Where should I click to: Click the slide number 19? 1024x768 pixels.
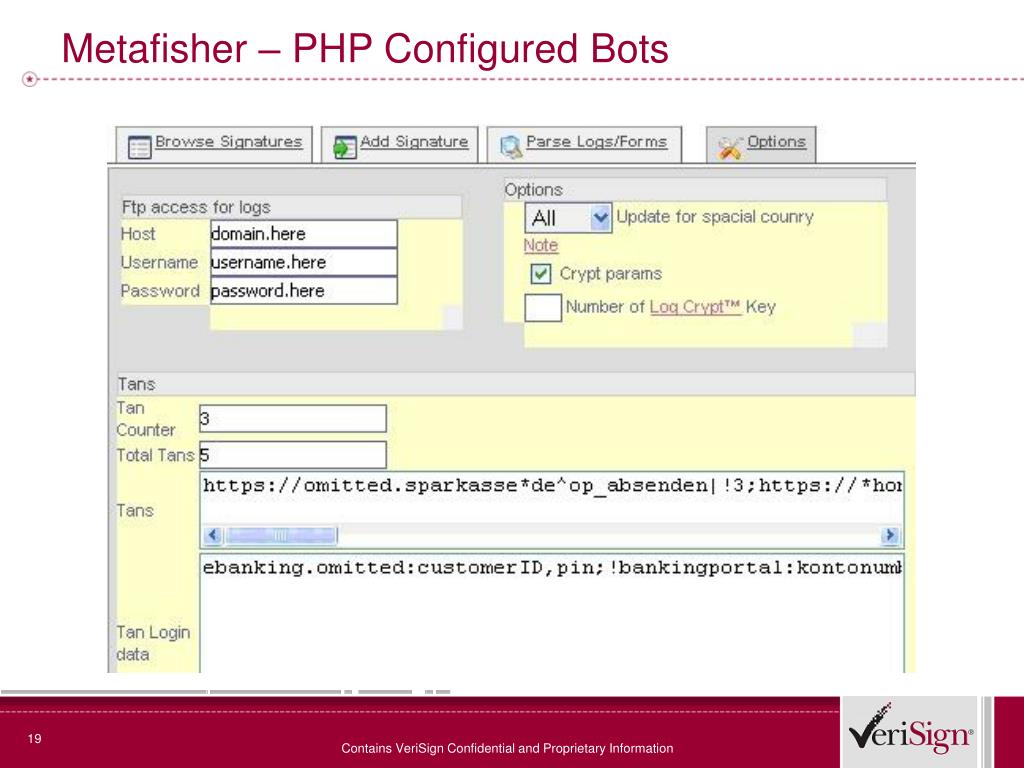(35, 739)
